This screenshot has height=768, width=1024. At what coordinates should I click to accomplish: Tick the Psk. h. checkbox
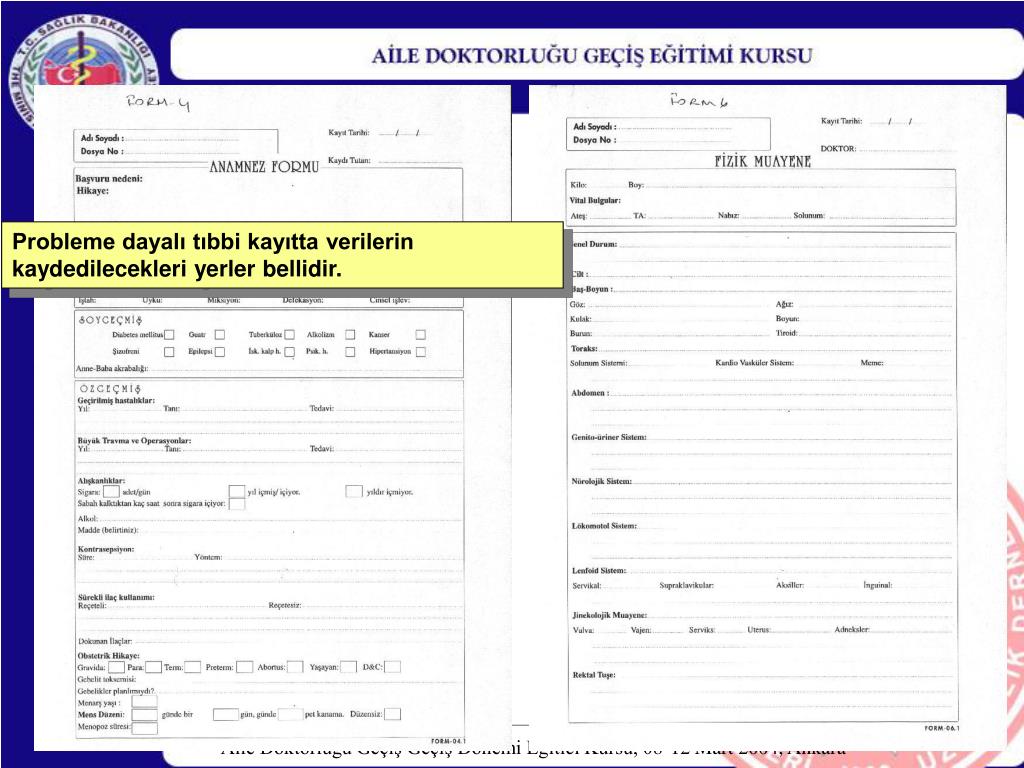pyautogui.click(x=351, y=352)
